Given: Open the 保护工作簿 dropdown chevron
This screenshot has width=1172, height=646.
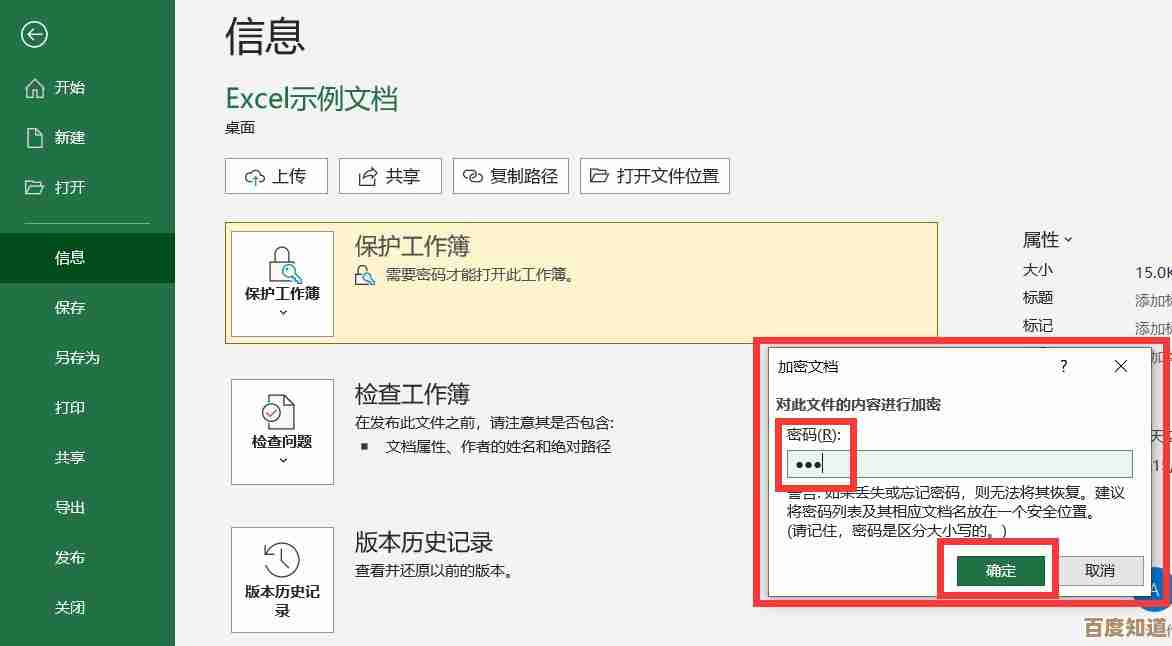Looking at the screenshot, I should tap(281, 312).
